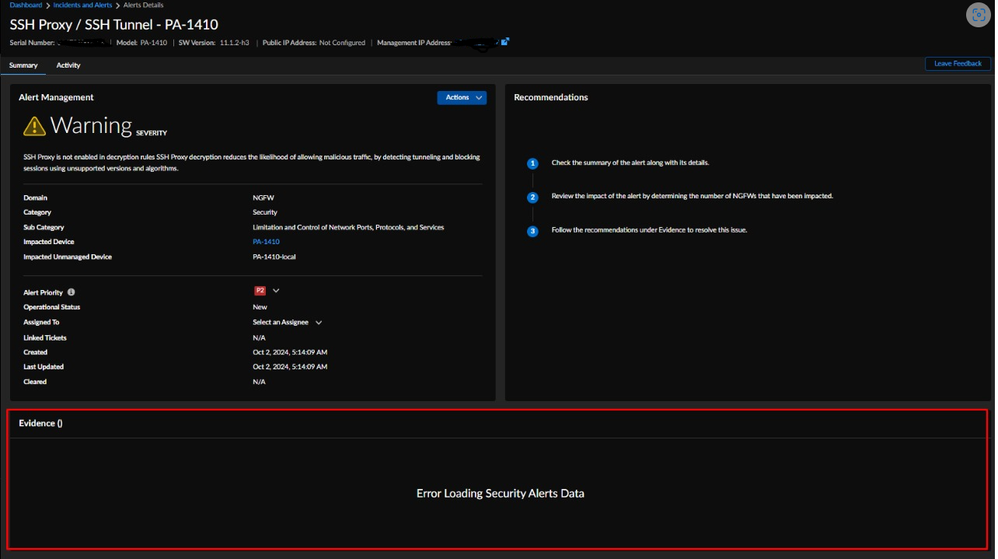Switch to the Activity tab
Screen dimensions: 998x559
pos(68,65)
